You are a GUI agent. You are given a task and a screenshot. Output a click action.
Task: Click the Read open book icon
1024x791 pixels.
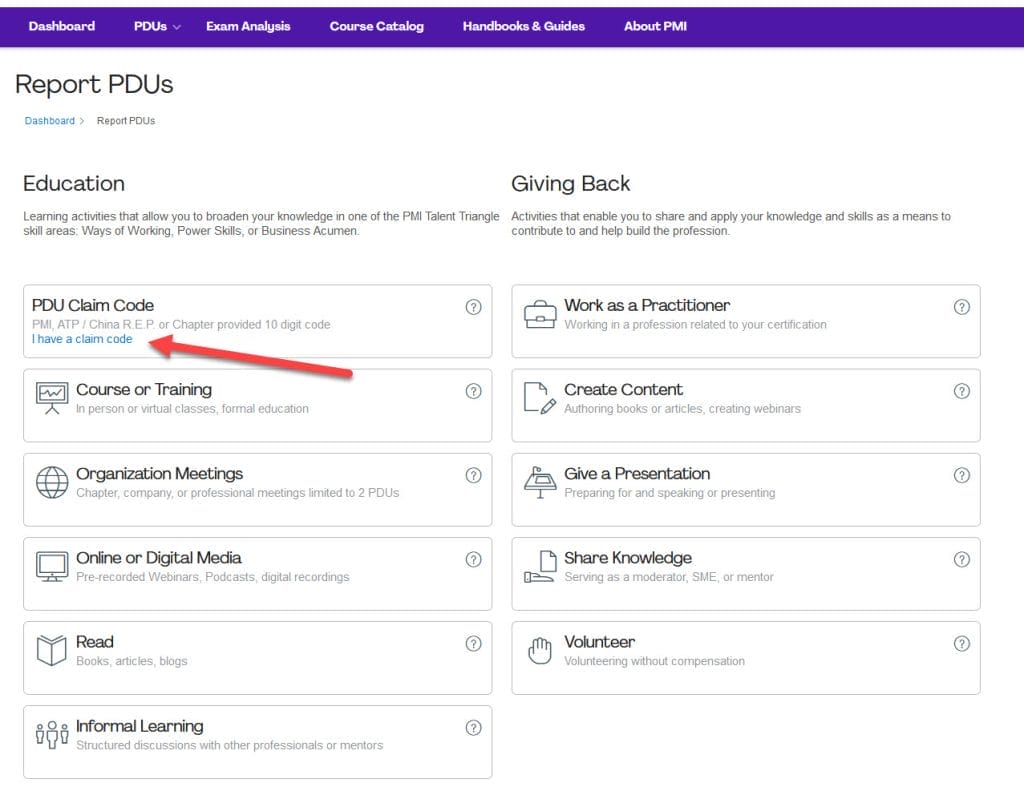click(52, 650)
